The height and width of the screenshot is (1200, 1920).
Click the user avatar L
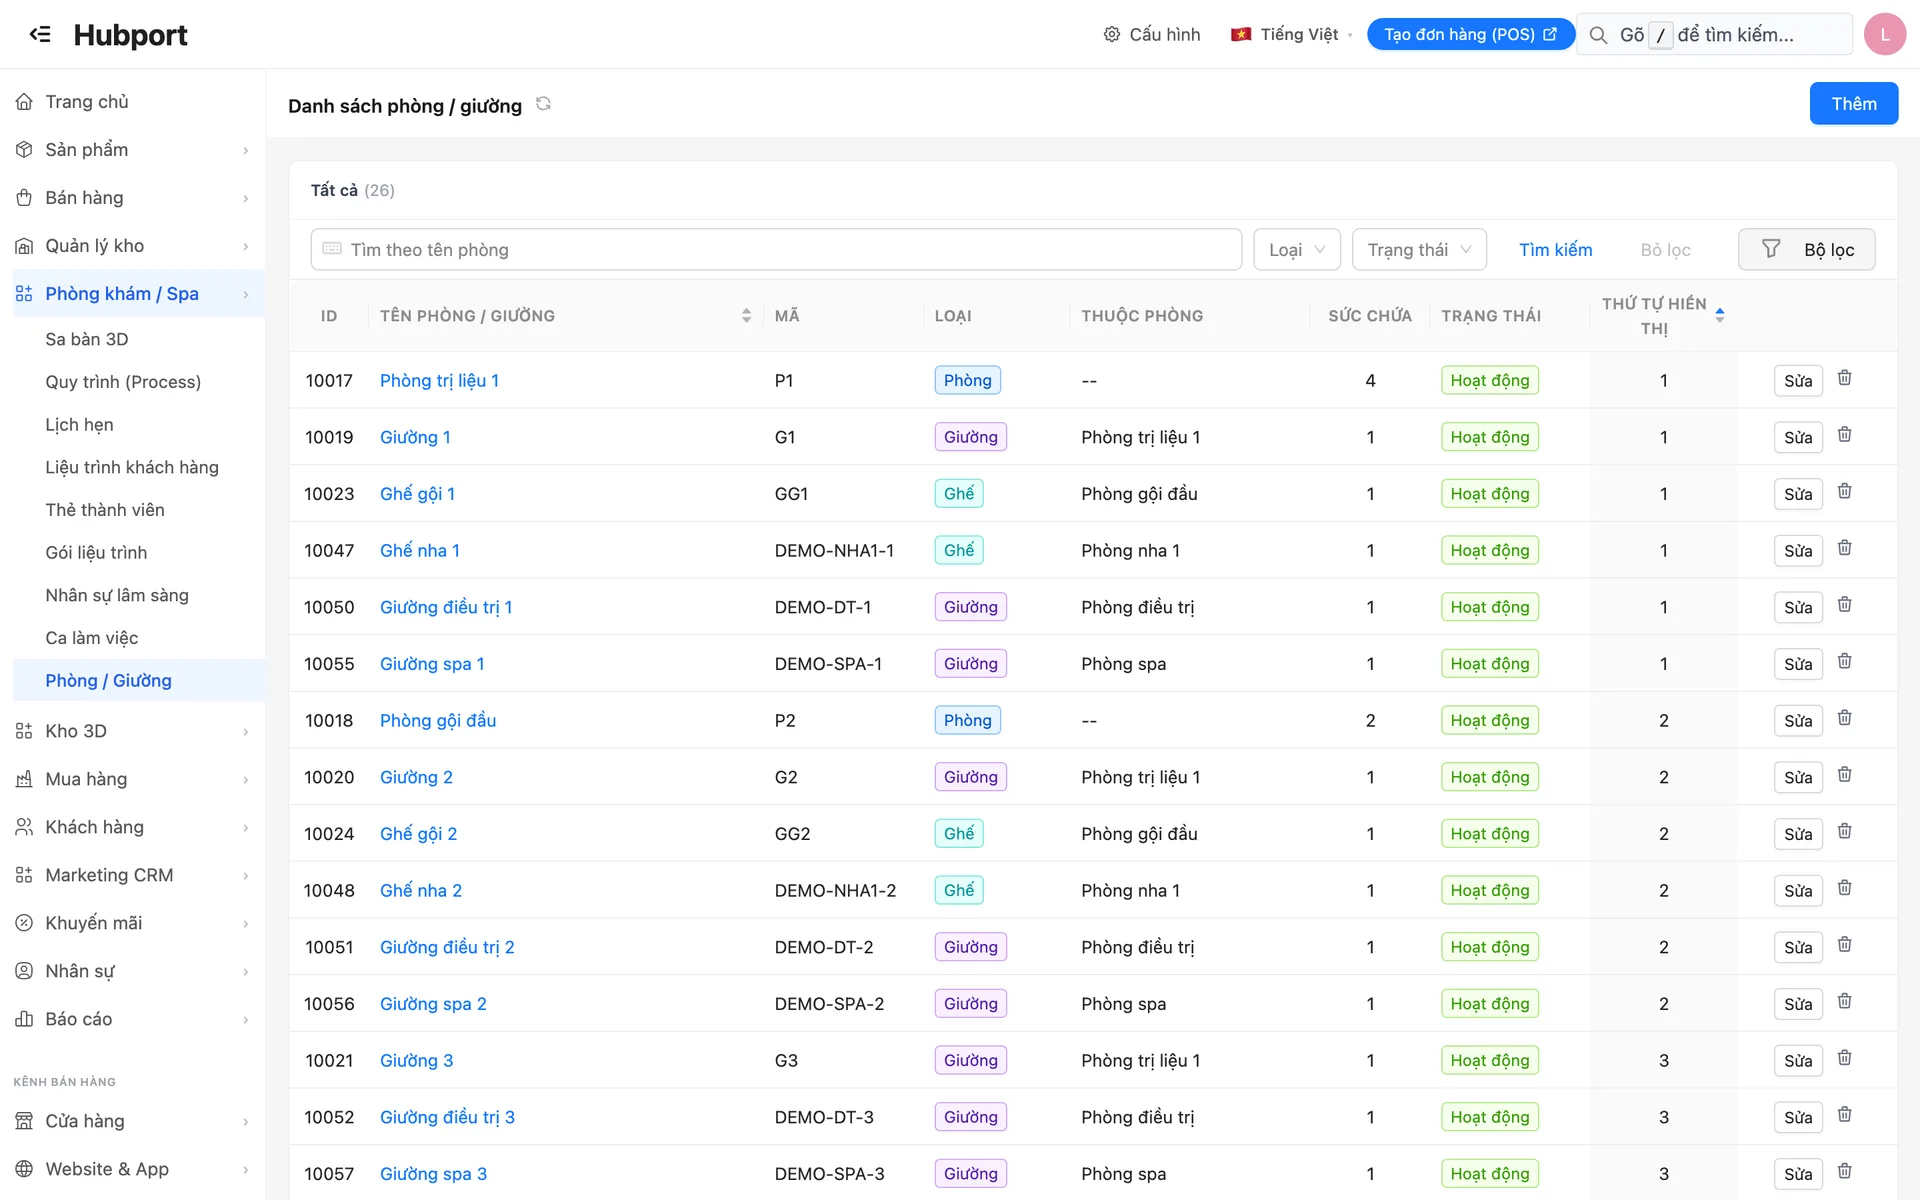click(1885, 34)
